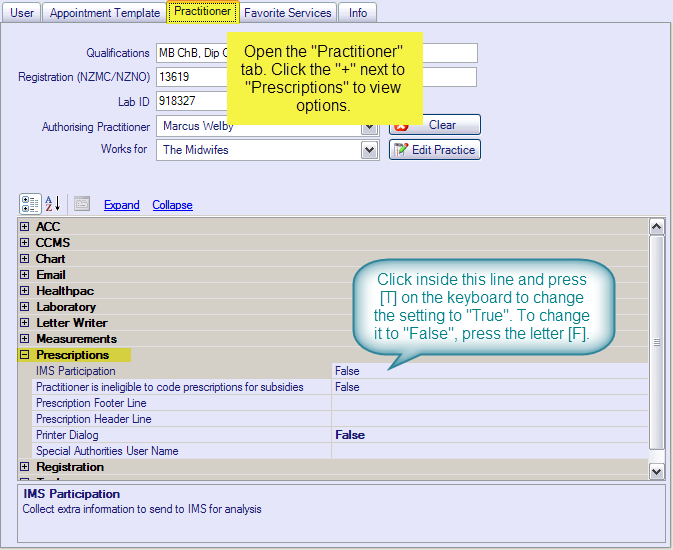This screenshot has height=550, width=673.
Task: Click the IMS Participation False value
Action: (347, 371)
